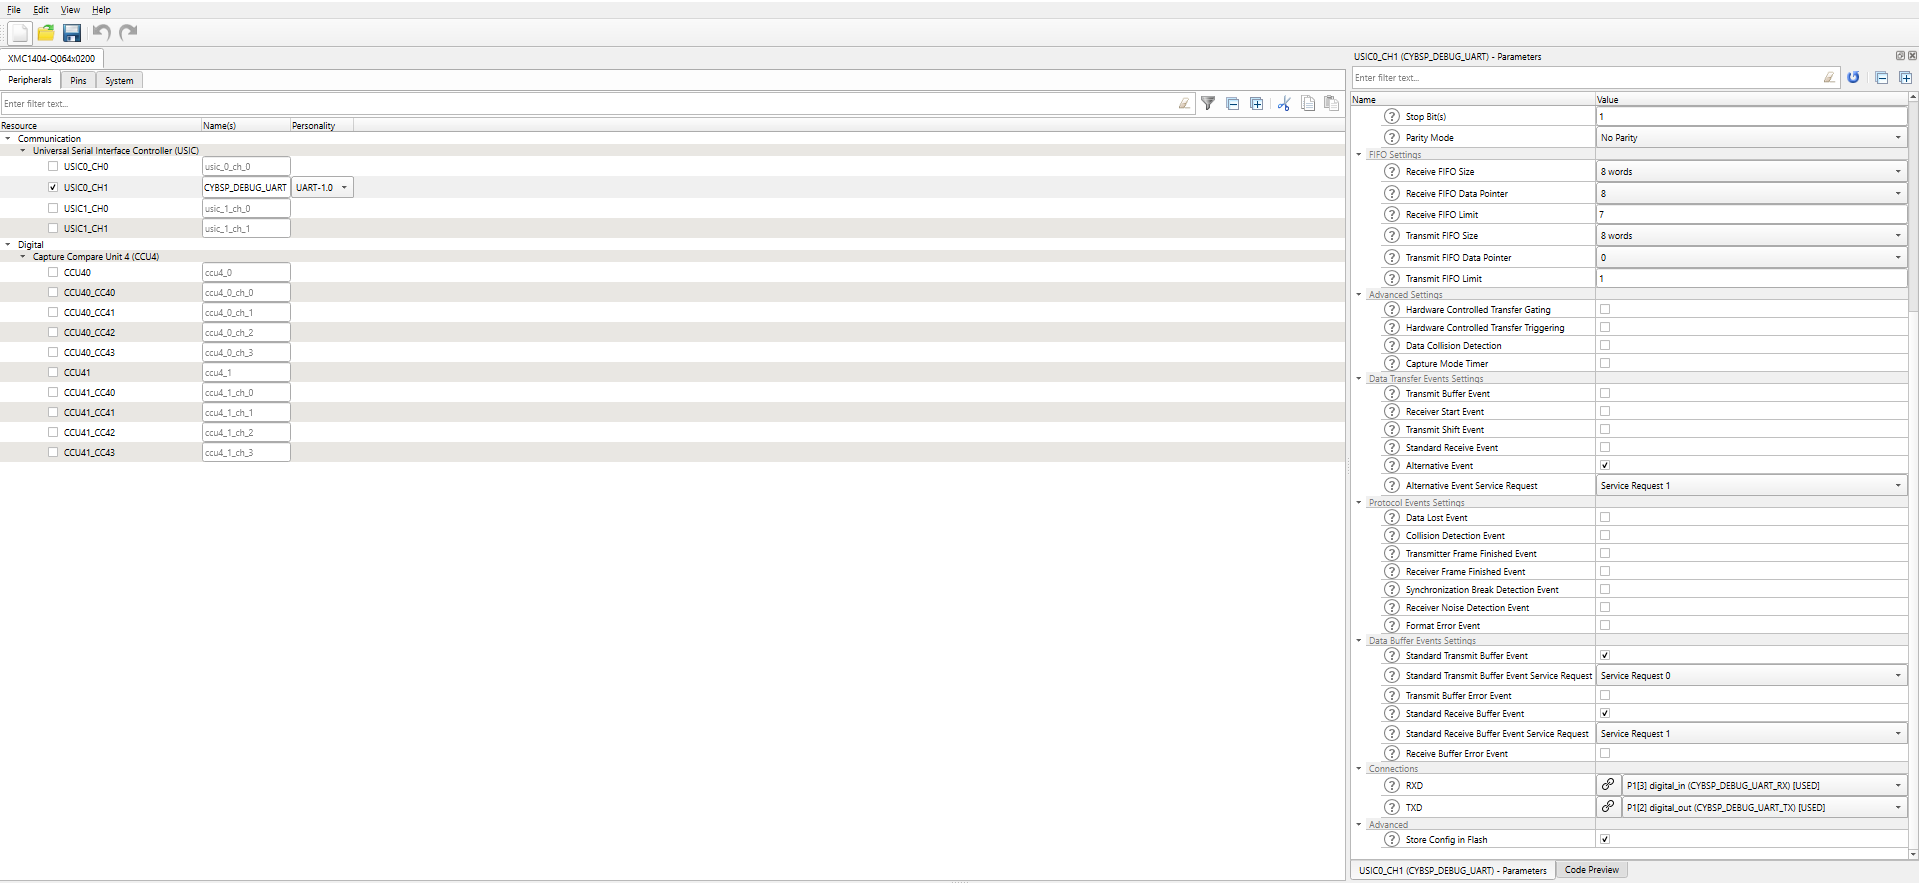This screenshot has height=883, width=1919.
Task: Uncheck Store Config in Flash
Action: [1605, 839]
